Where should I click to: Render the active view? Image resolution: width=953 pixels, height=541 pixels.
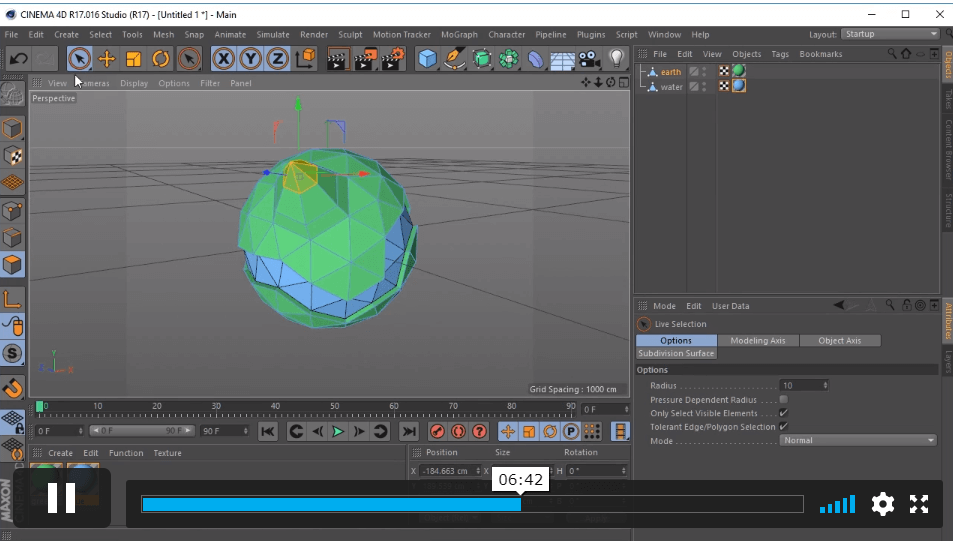click(x=337, y=59)
